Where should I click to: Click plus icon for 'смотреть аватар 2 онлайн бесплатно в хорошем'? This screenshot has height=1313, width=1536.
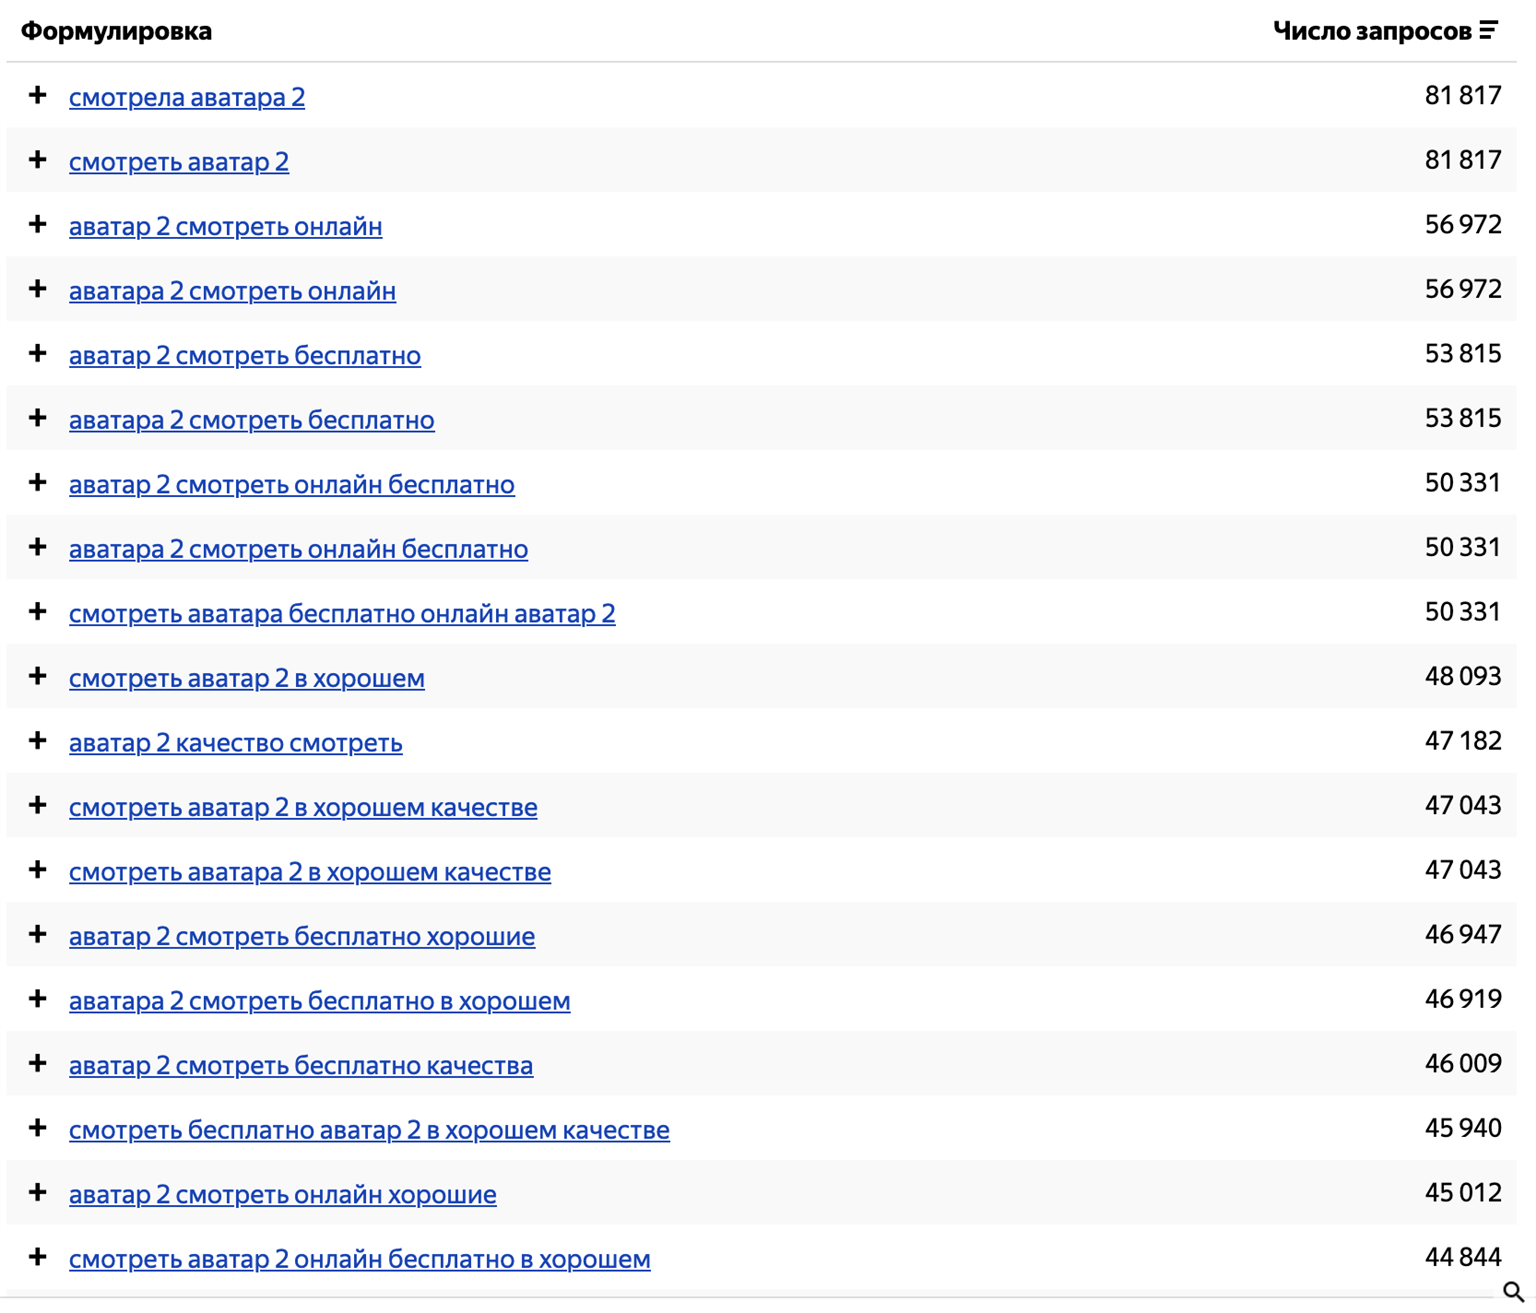coord(37,1256)
